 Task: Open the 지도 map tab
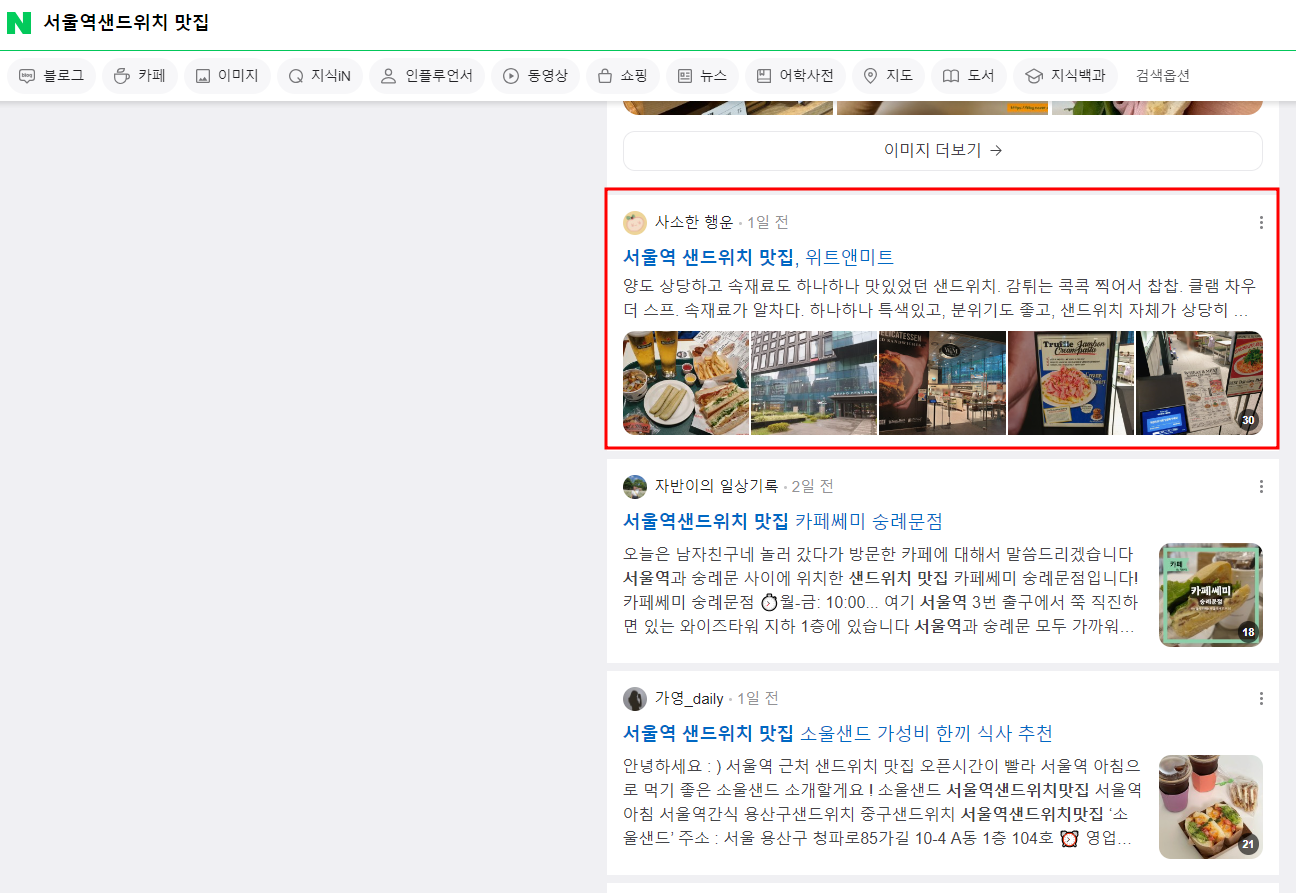point(888,76)
